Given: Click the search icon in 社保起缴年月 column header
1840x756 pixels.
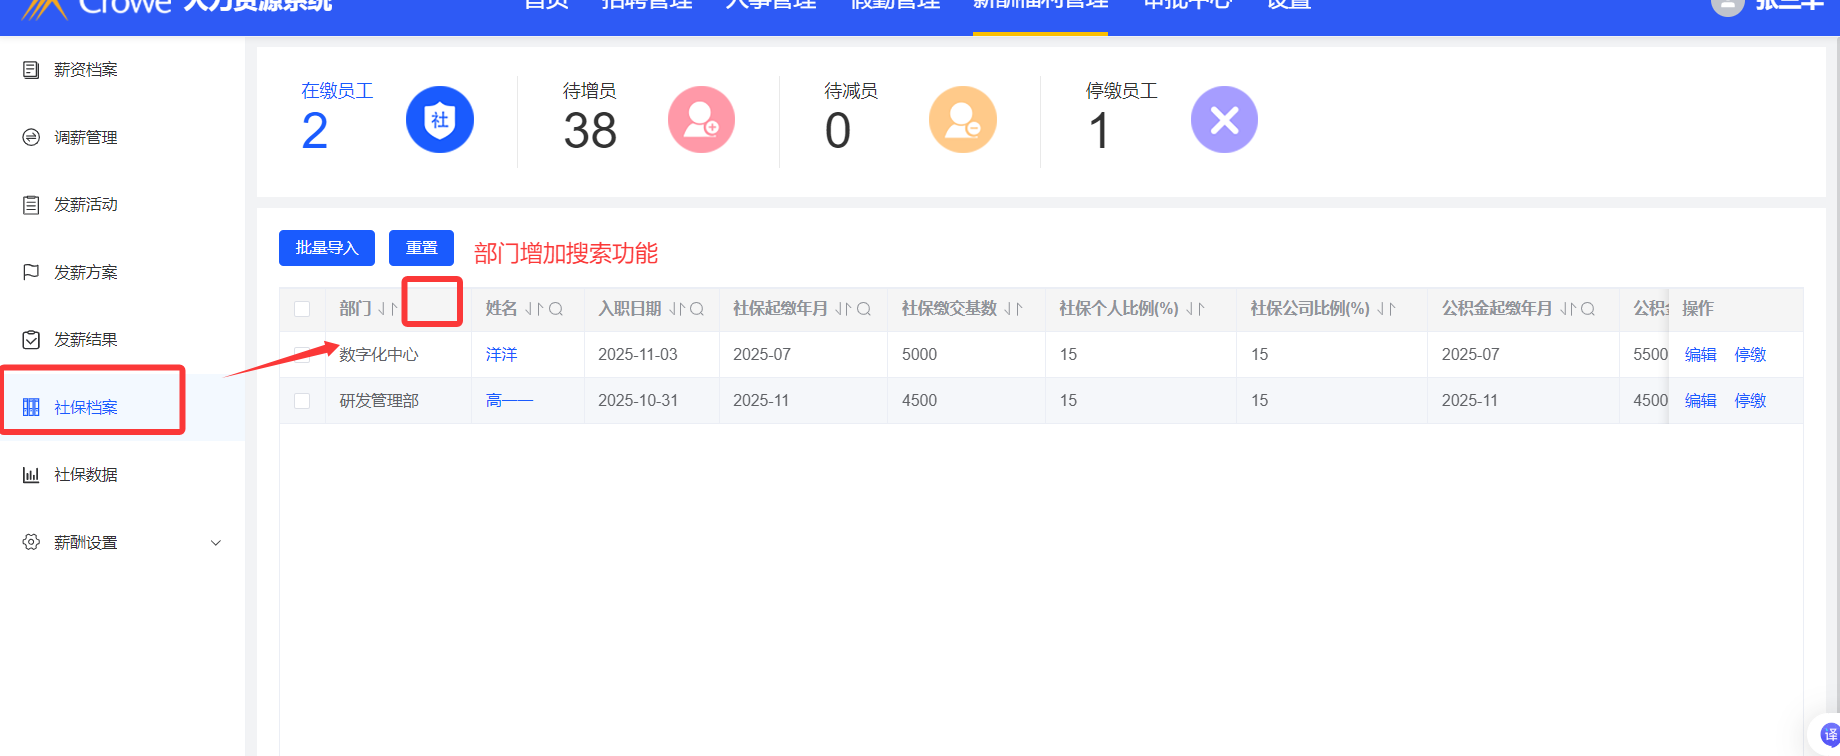Looking at the screenshot, I should coord(864,309).
